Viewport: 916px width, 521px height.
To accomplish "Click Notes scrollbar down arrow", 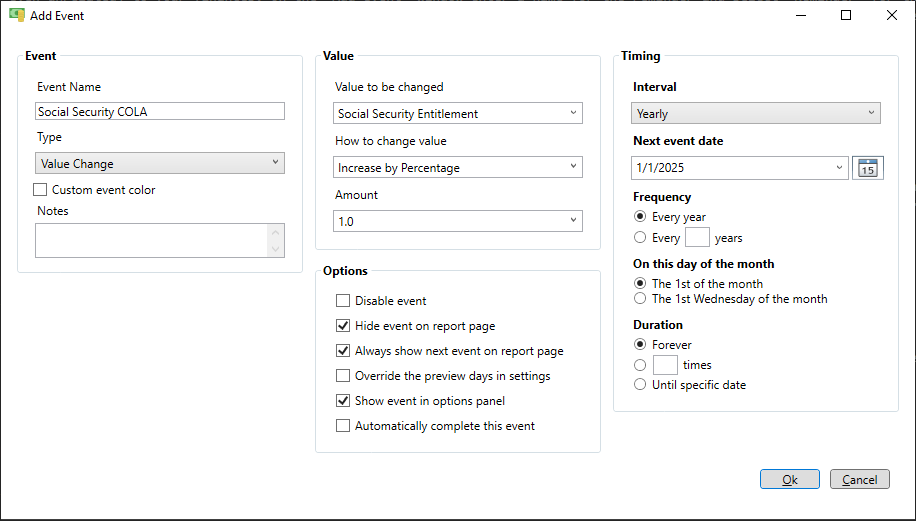I will click(275, 249).
